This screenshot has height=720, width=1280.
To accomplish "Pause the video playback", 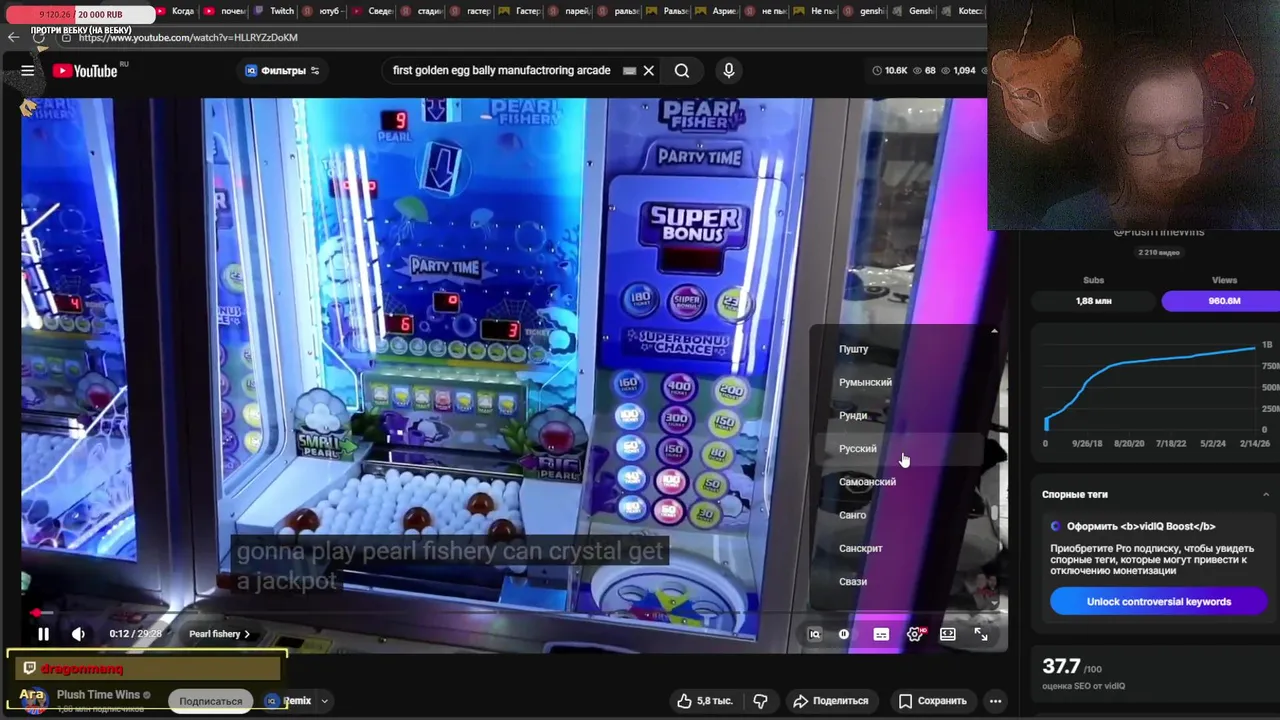I will click(43, 634).
